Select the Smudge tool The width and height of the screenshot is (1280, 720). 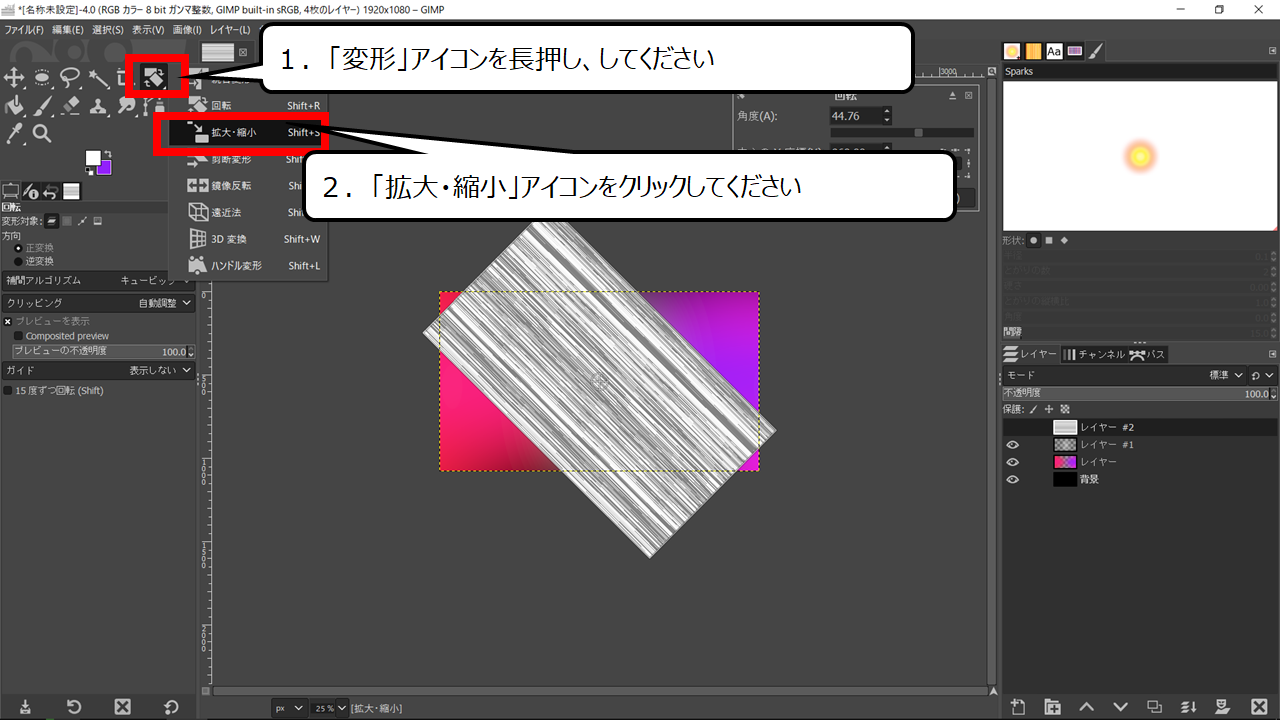(x=126, y=105)
